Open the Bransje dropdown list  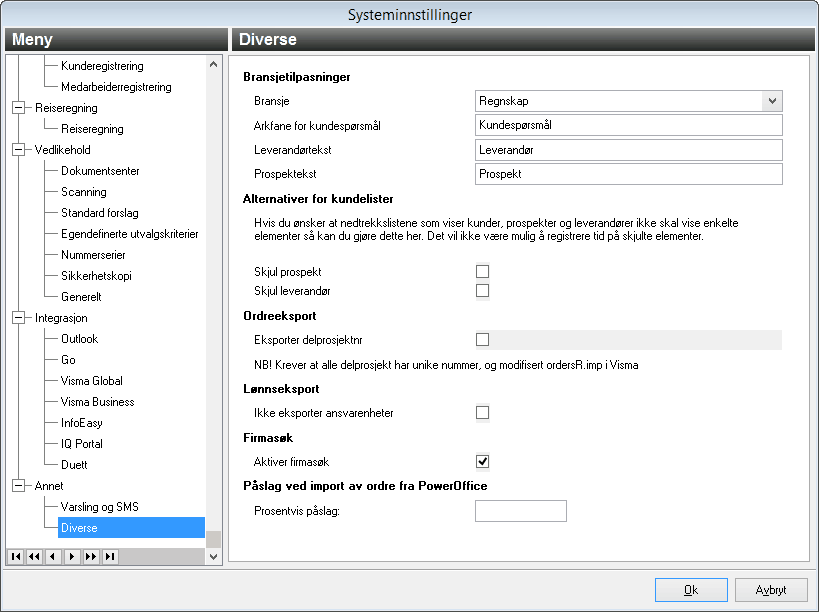click(772, 101)
